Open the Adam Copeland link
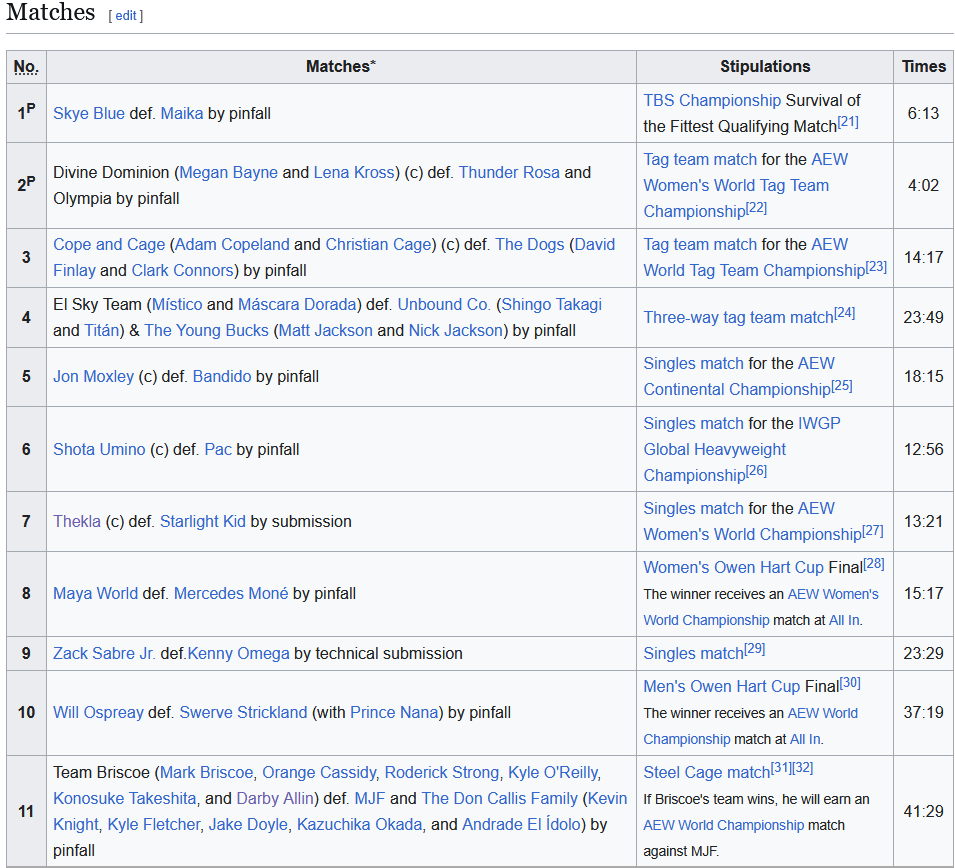Screen dimensions: 955x868 232,244
